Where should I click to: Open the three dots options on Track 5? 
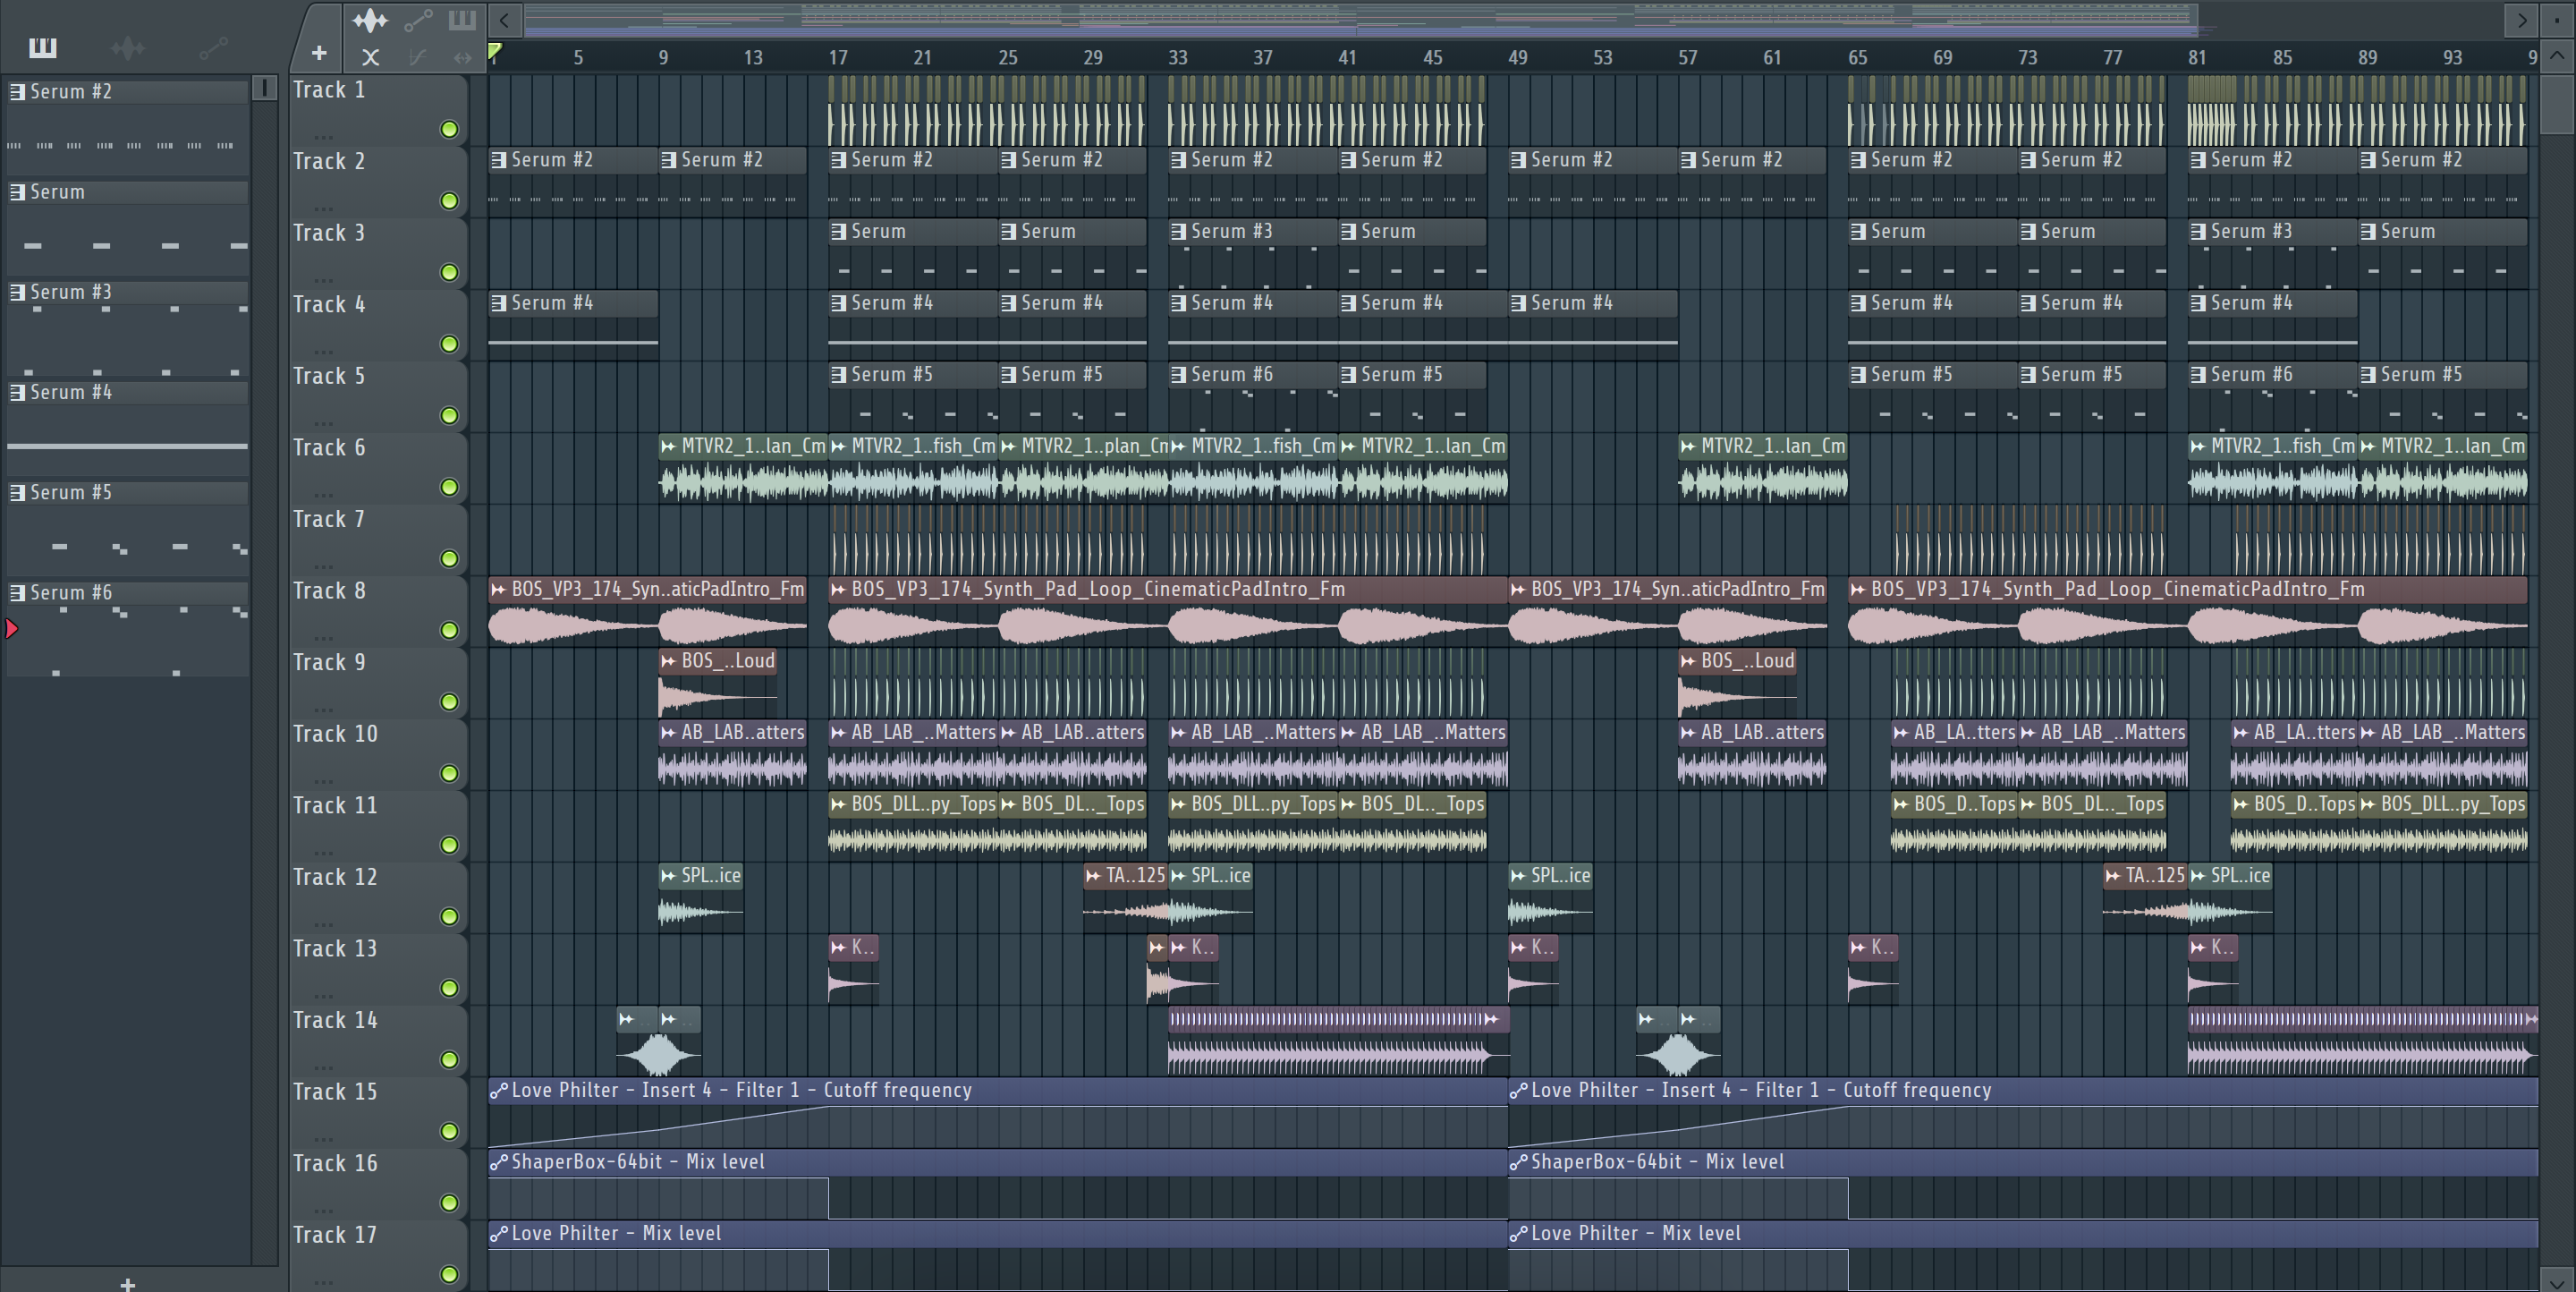pyautogui.click(x=323, y=423)
